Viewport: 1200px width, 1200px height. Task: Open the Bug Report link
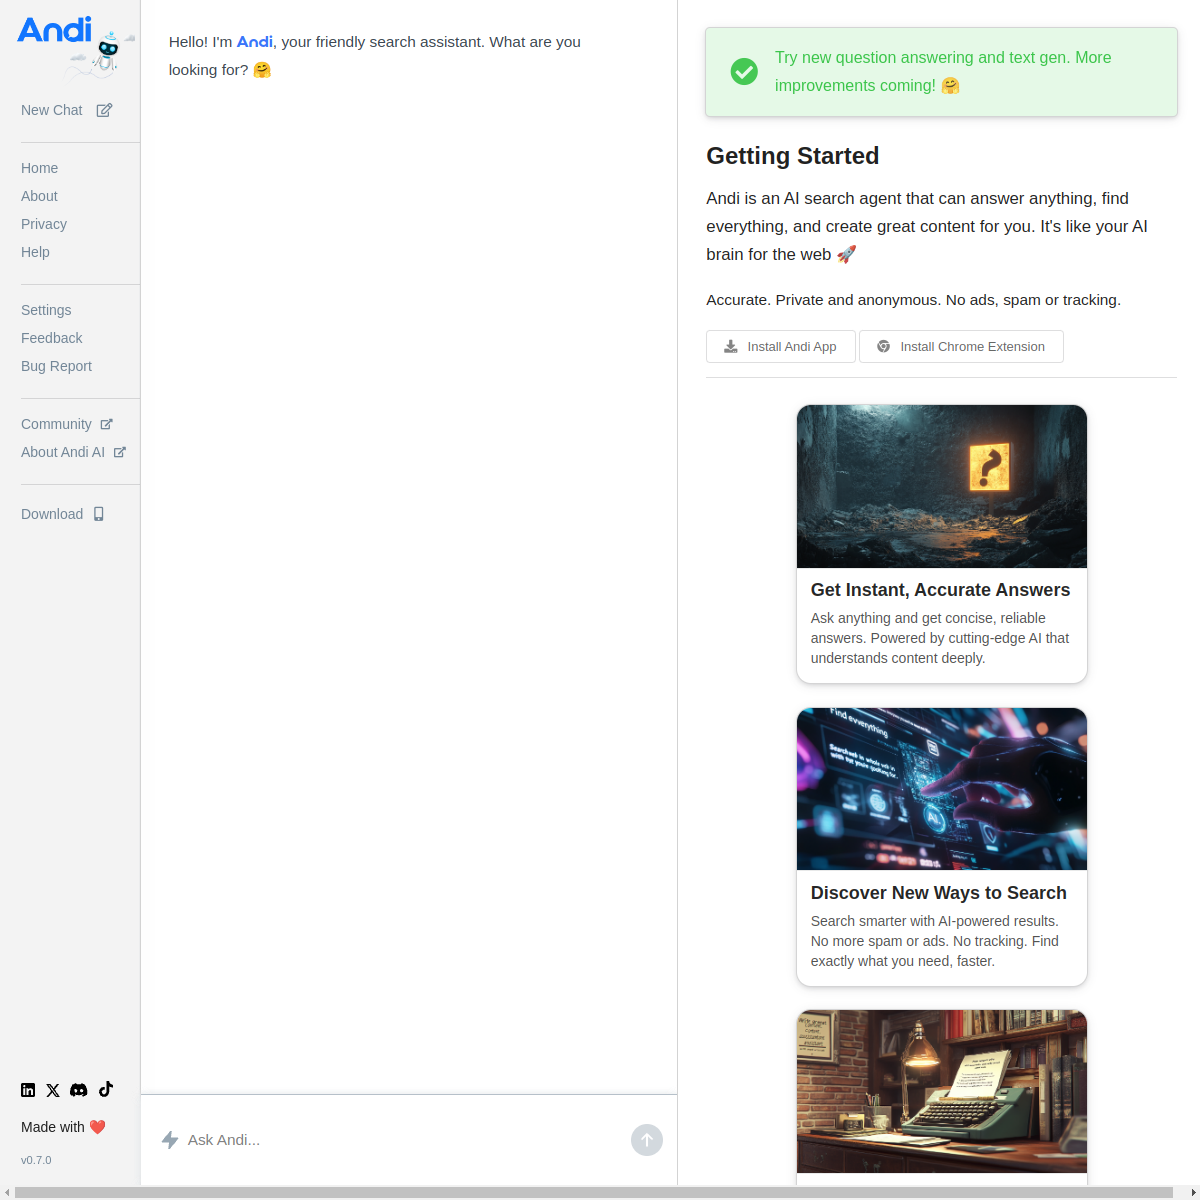point(56,366)
